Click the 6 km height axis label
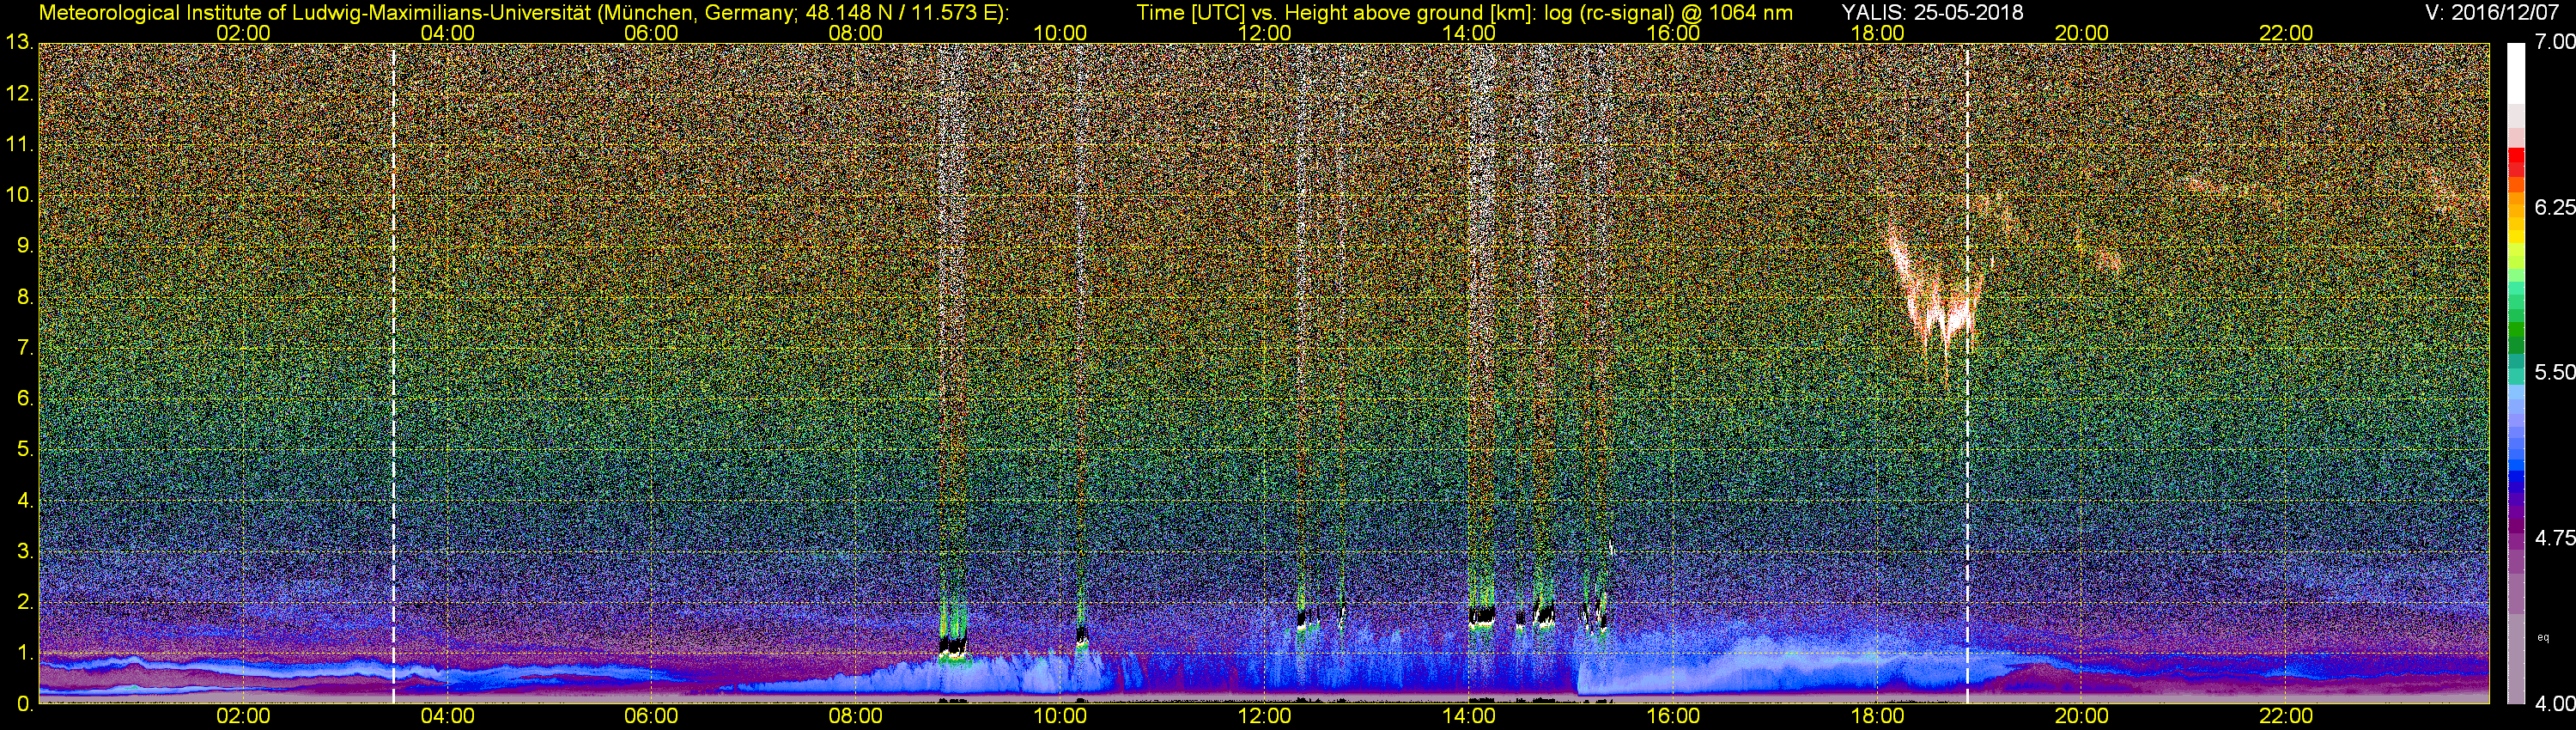 (24, 399)
